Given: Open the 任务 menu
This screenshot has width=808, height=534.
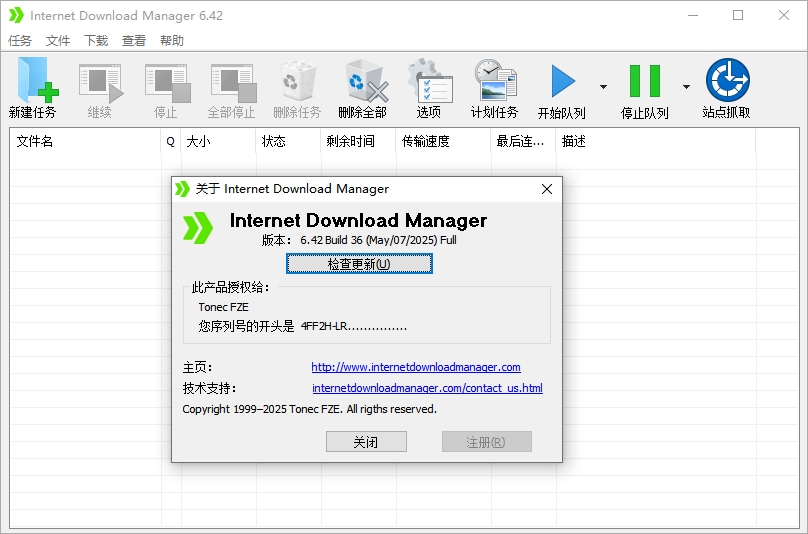Looking at the screenshot, I should tap(20, 41).
